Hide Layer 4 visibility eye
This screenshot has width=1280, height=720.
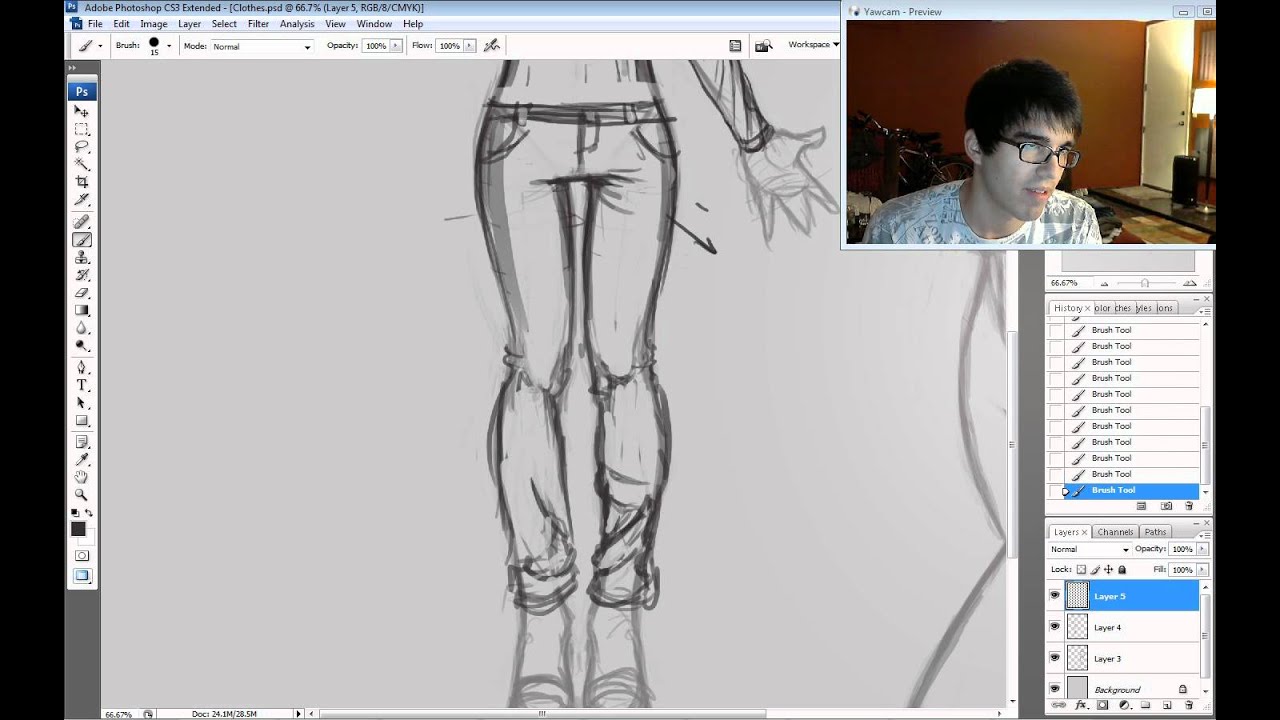1054,627
